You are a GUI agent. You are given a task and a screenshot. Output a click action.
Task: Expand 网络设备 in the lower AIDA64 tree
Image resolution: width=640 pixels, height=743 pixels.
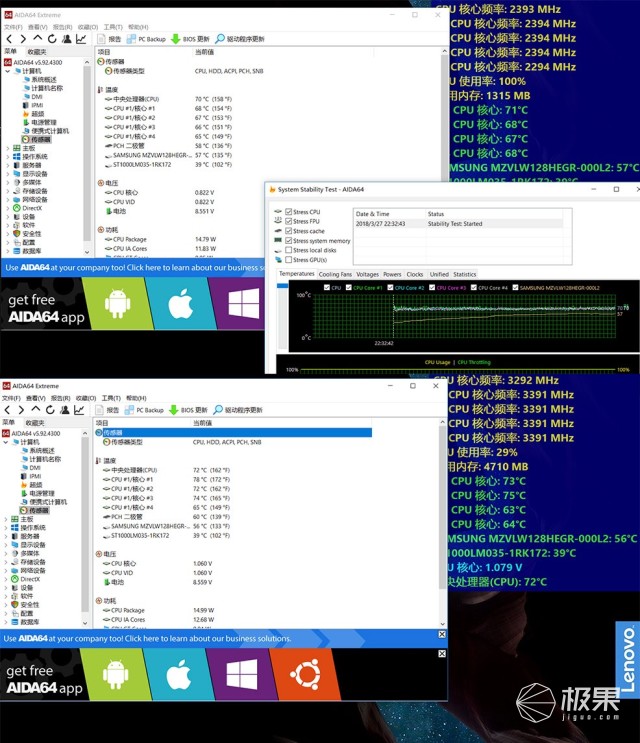(6, 571)
